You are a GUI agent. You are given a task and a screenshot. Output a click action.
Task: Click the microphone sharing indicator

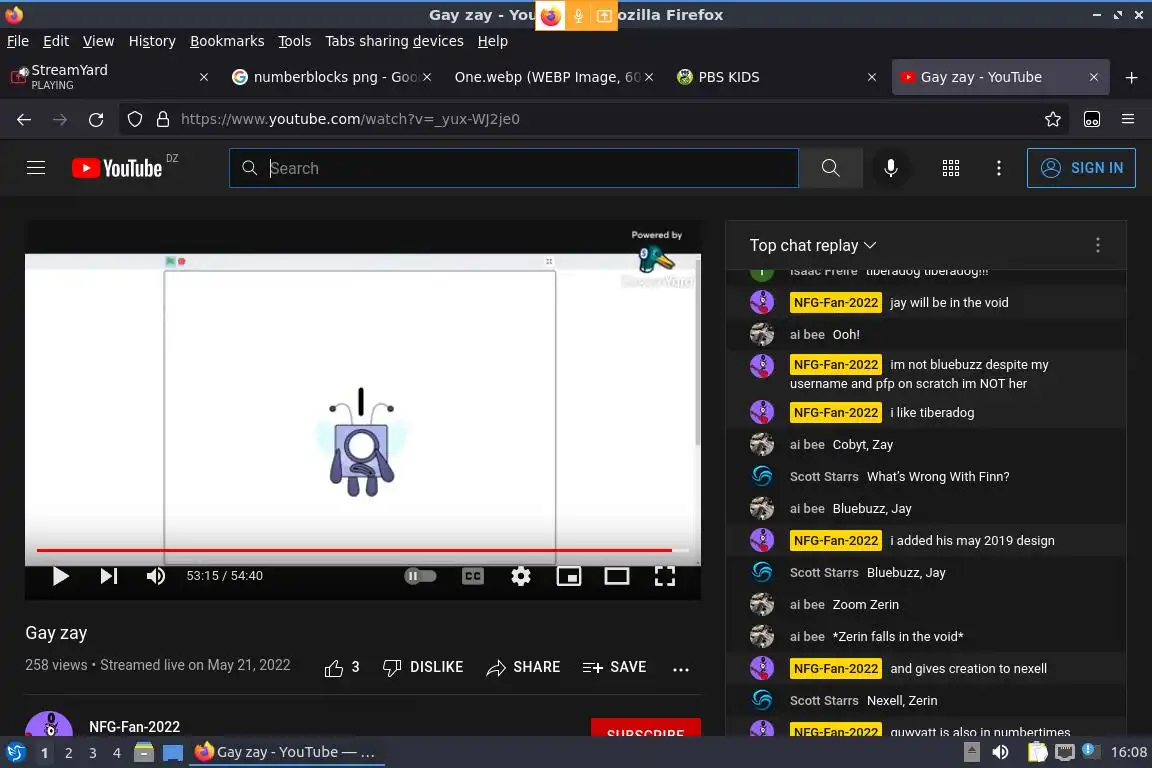(578, 15)
